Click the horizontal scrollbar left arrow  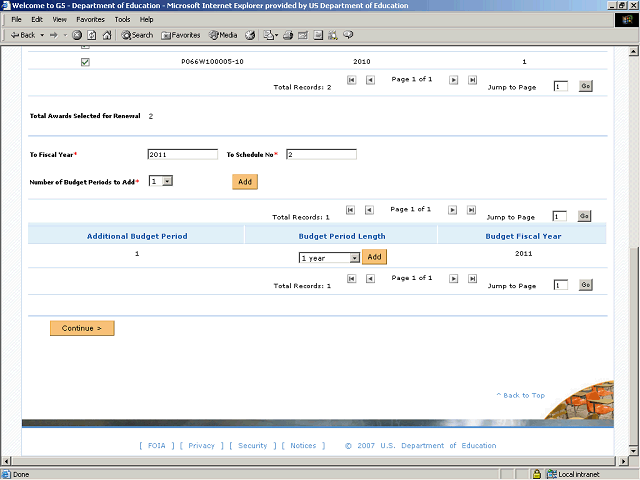(6, 461)
